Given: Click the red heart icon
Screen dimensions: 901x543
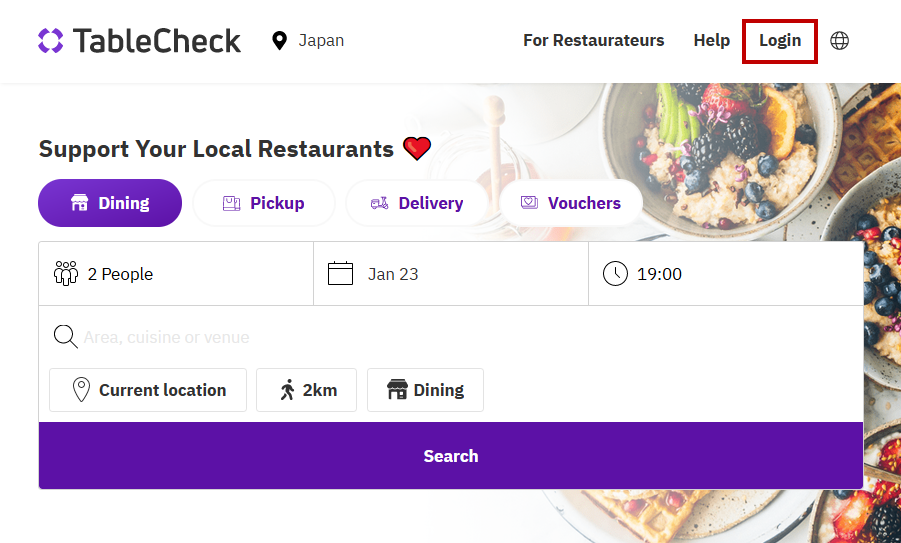Looking at the screenshot, I should click(417, 150).
